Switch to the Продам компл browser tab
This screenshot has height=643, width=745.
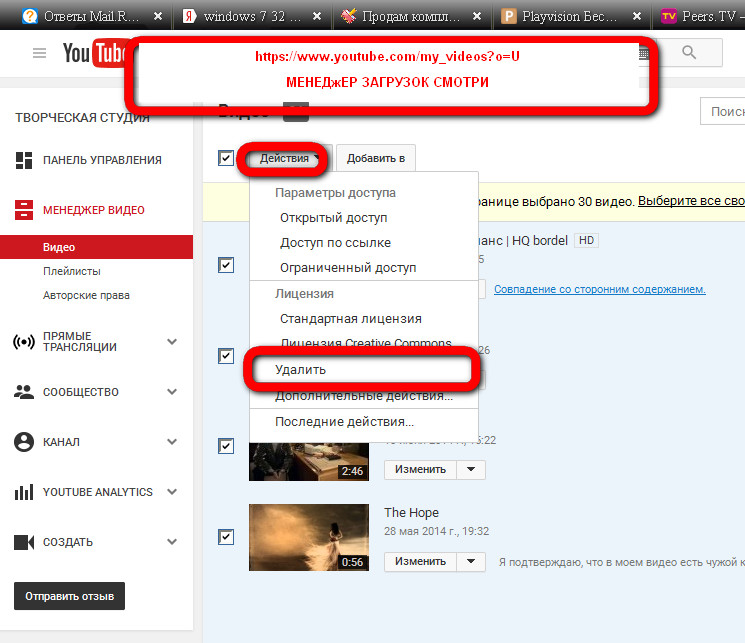411,17
